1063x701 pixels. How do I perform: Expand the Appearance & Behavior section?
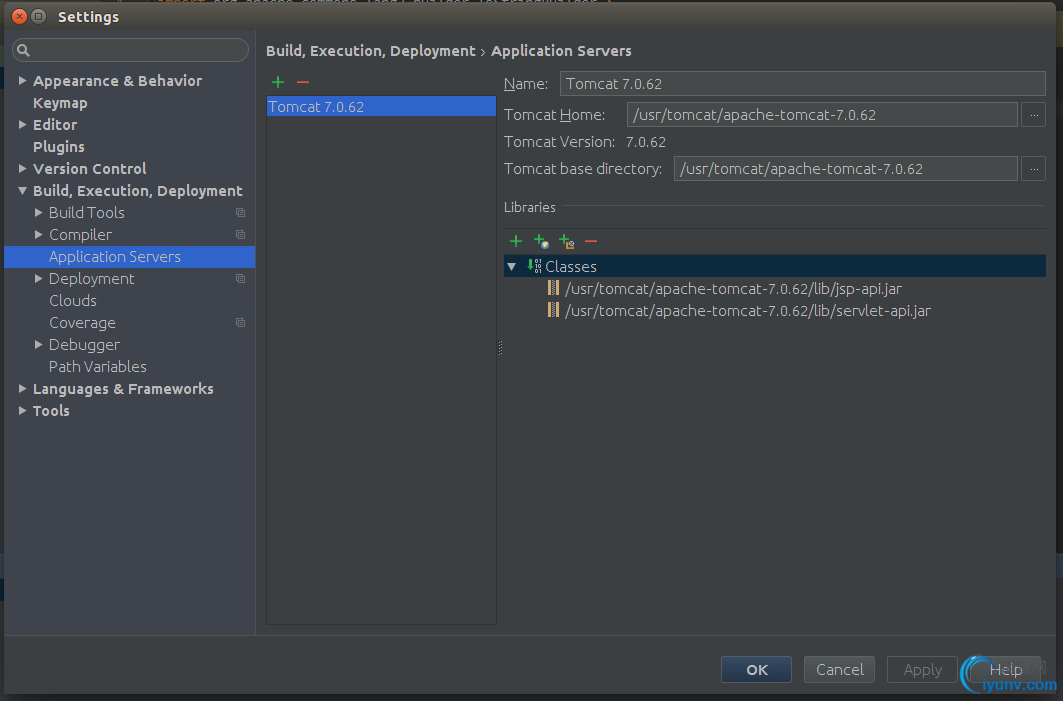click(22, 81)
